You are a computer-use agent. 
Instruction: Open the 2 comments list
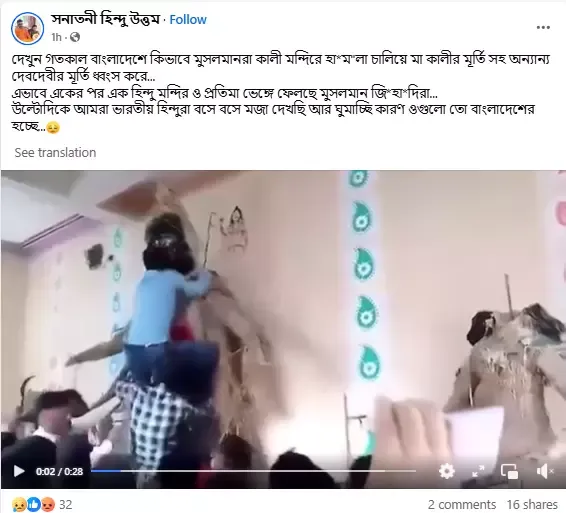462,504
